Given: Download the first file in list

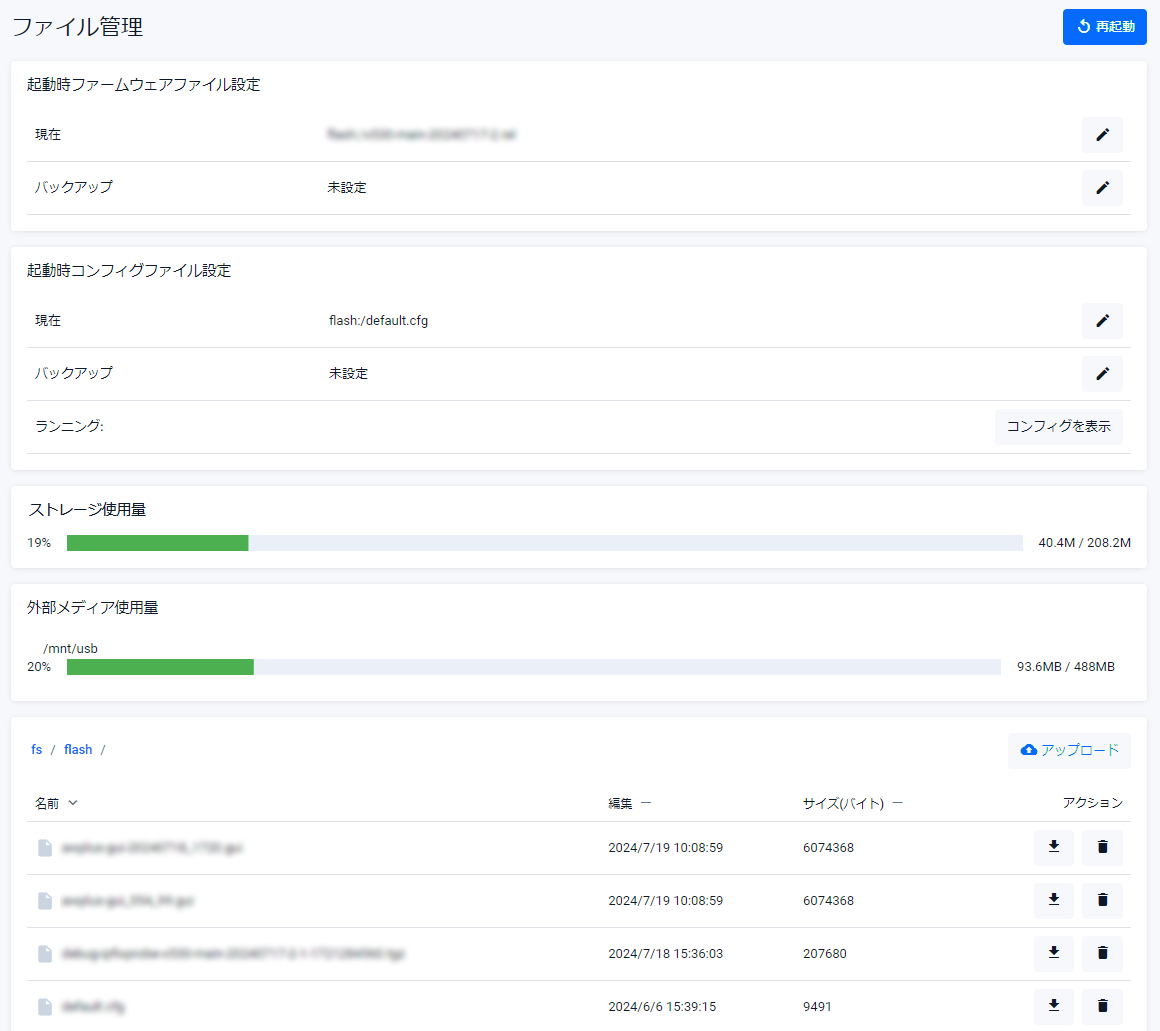Looking at the screenshot, I should click(x=1053, y=847).
